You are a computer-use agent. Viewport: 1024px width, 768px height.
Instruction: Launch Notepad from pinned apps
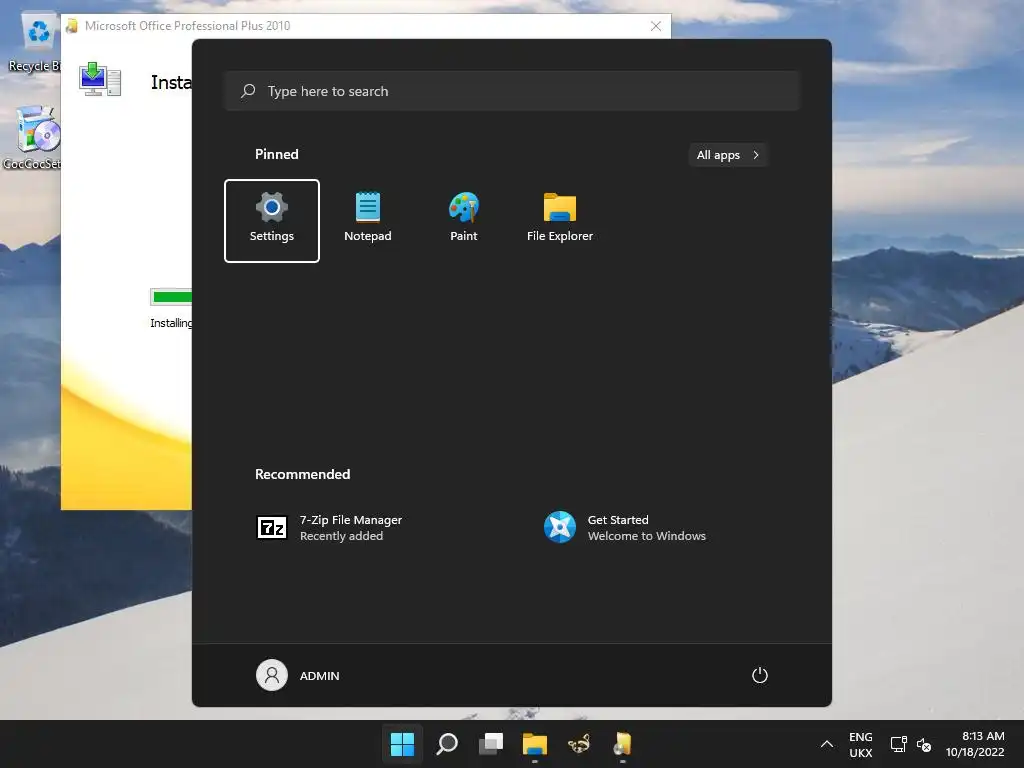tap(368, 221)
